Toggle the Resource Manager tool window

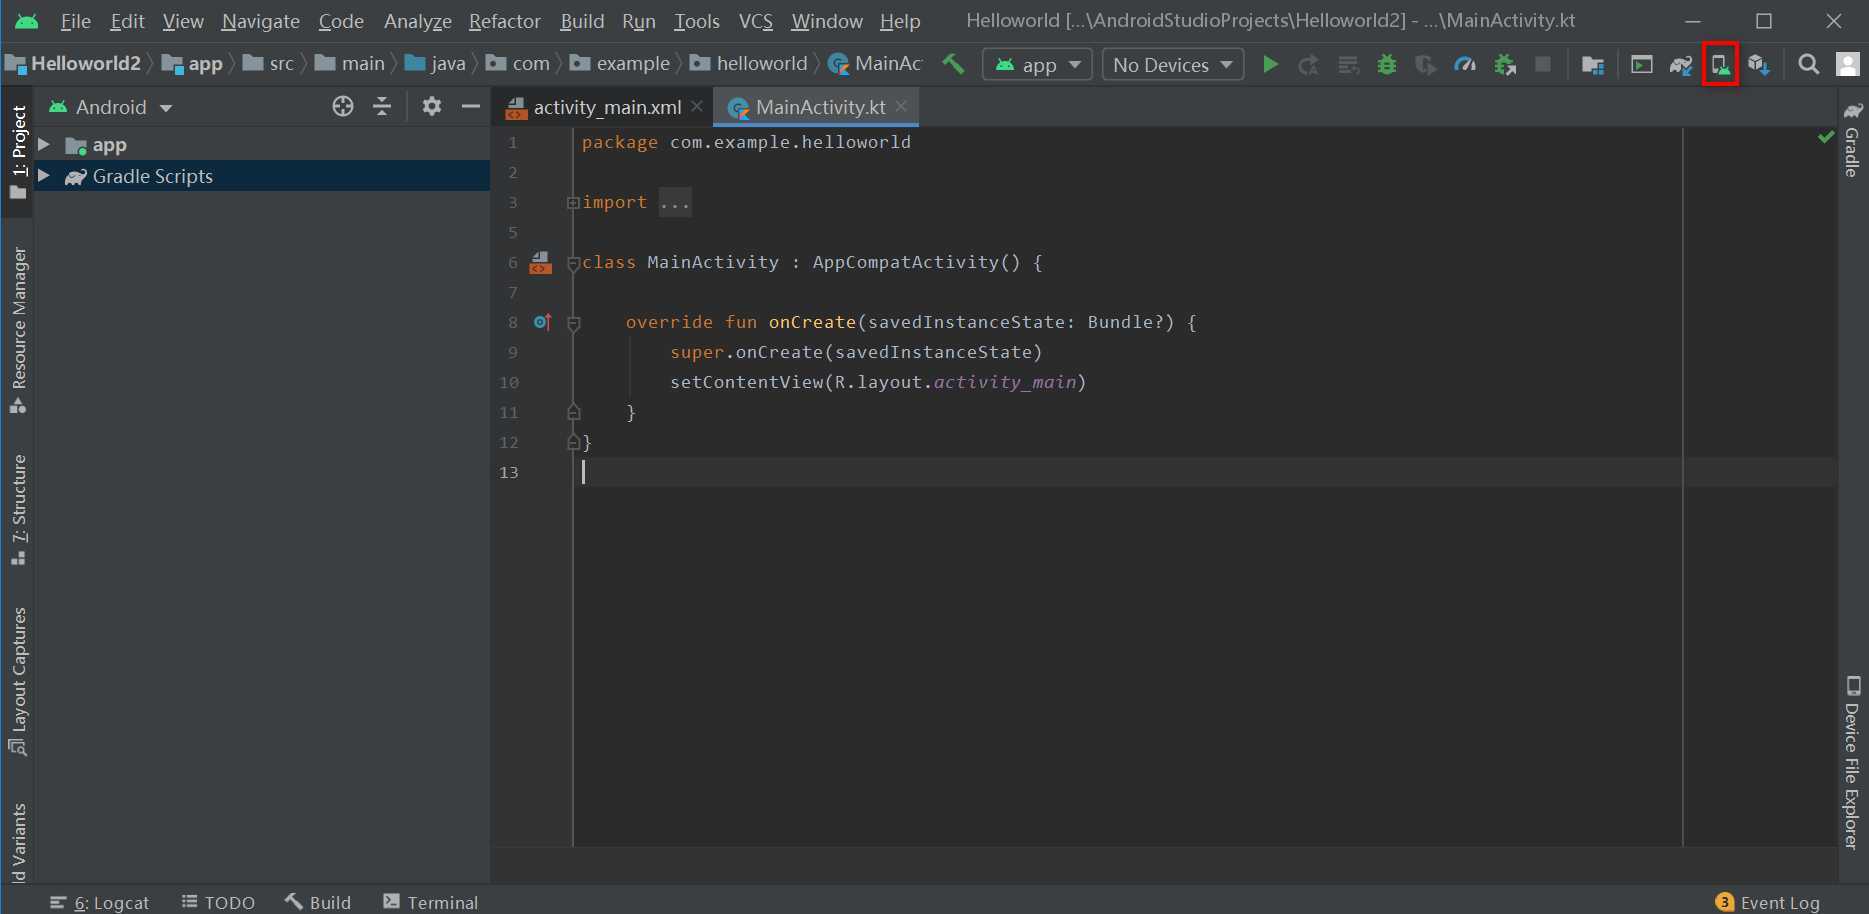[19, 330]
